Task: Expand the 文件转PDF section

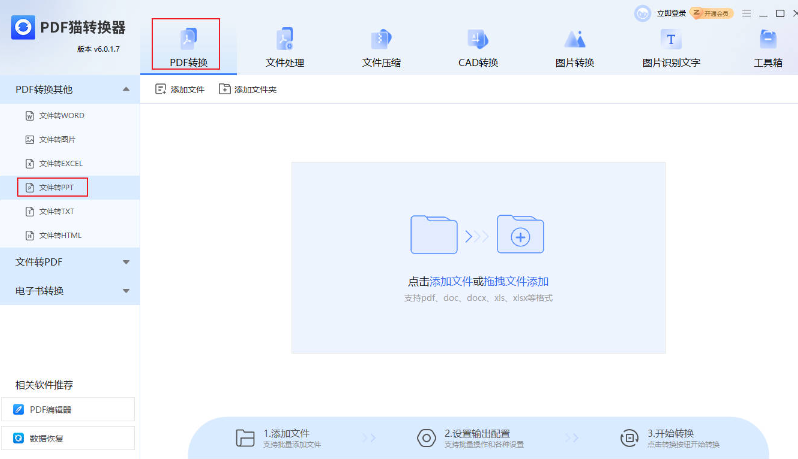Action: click(x=70, y=262)
